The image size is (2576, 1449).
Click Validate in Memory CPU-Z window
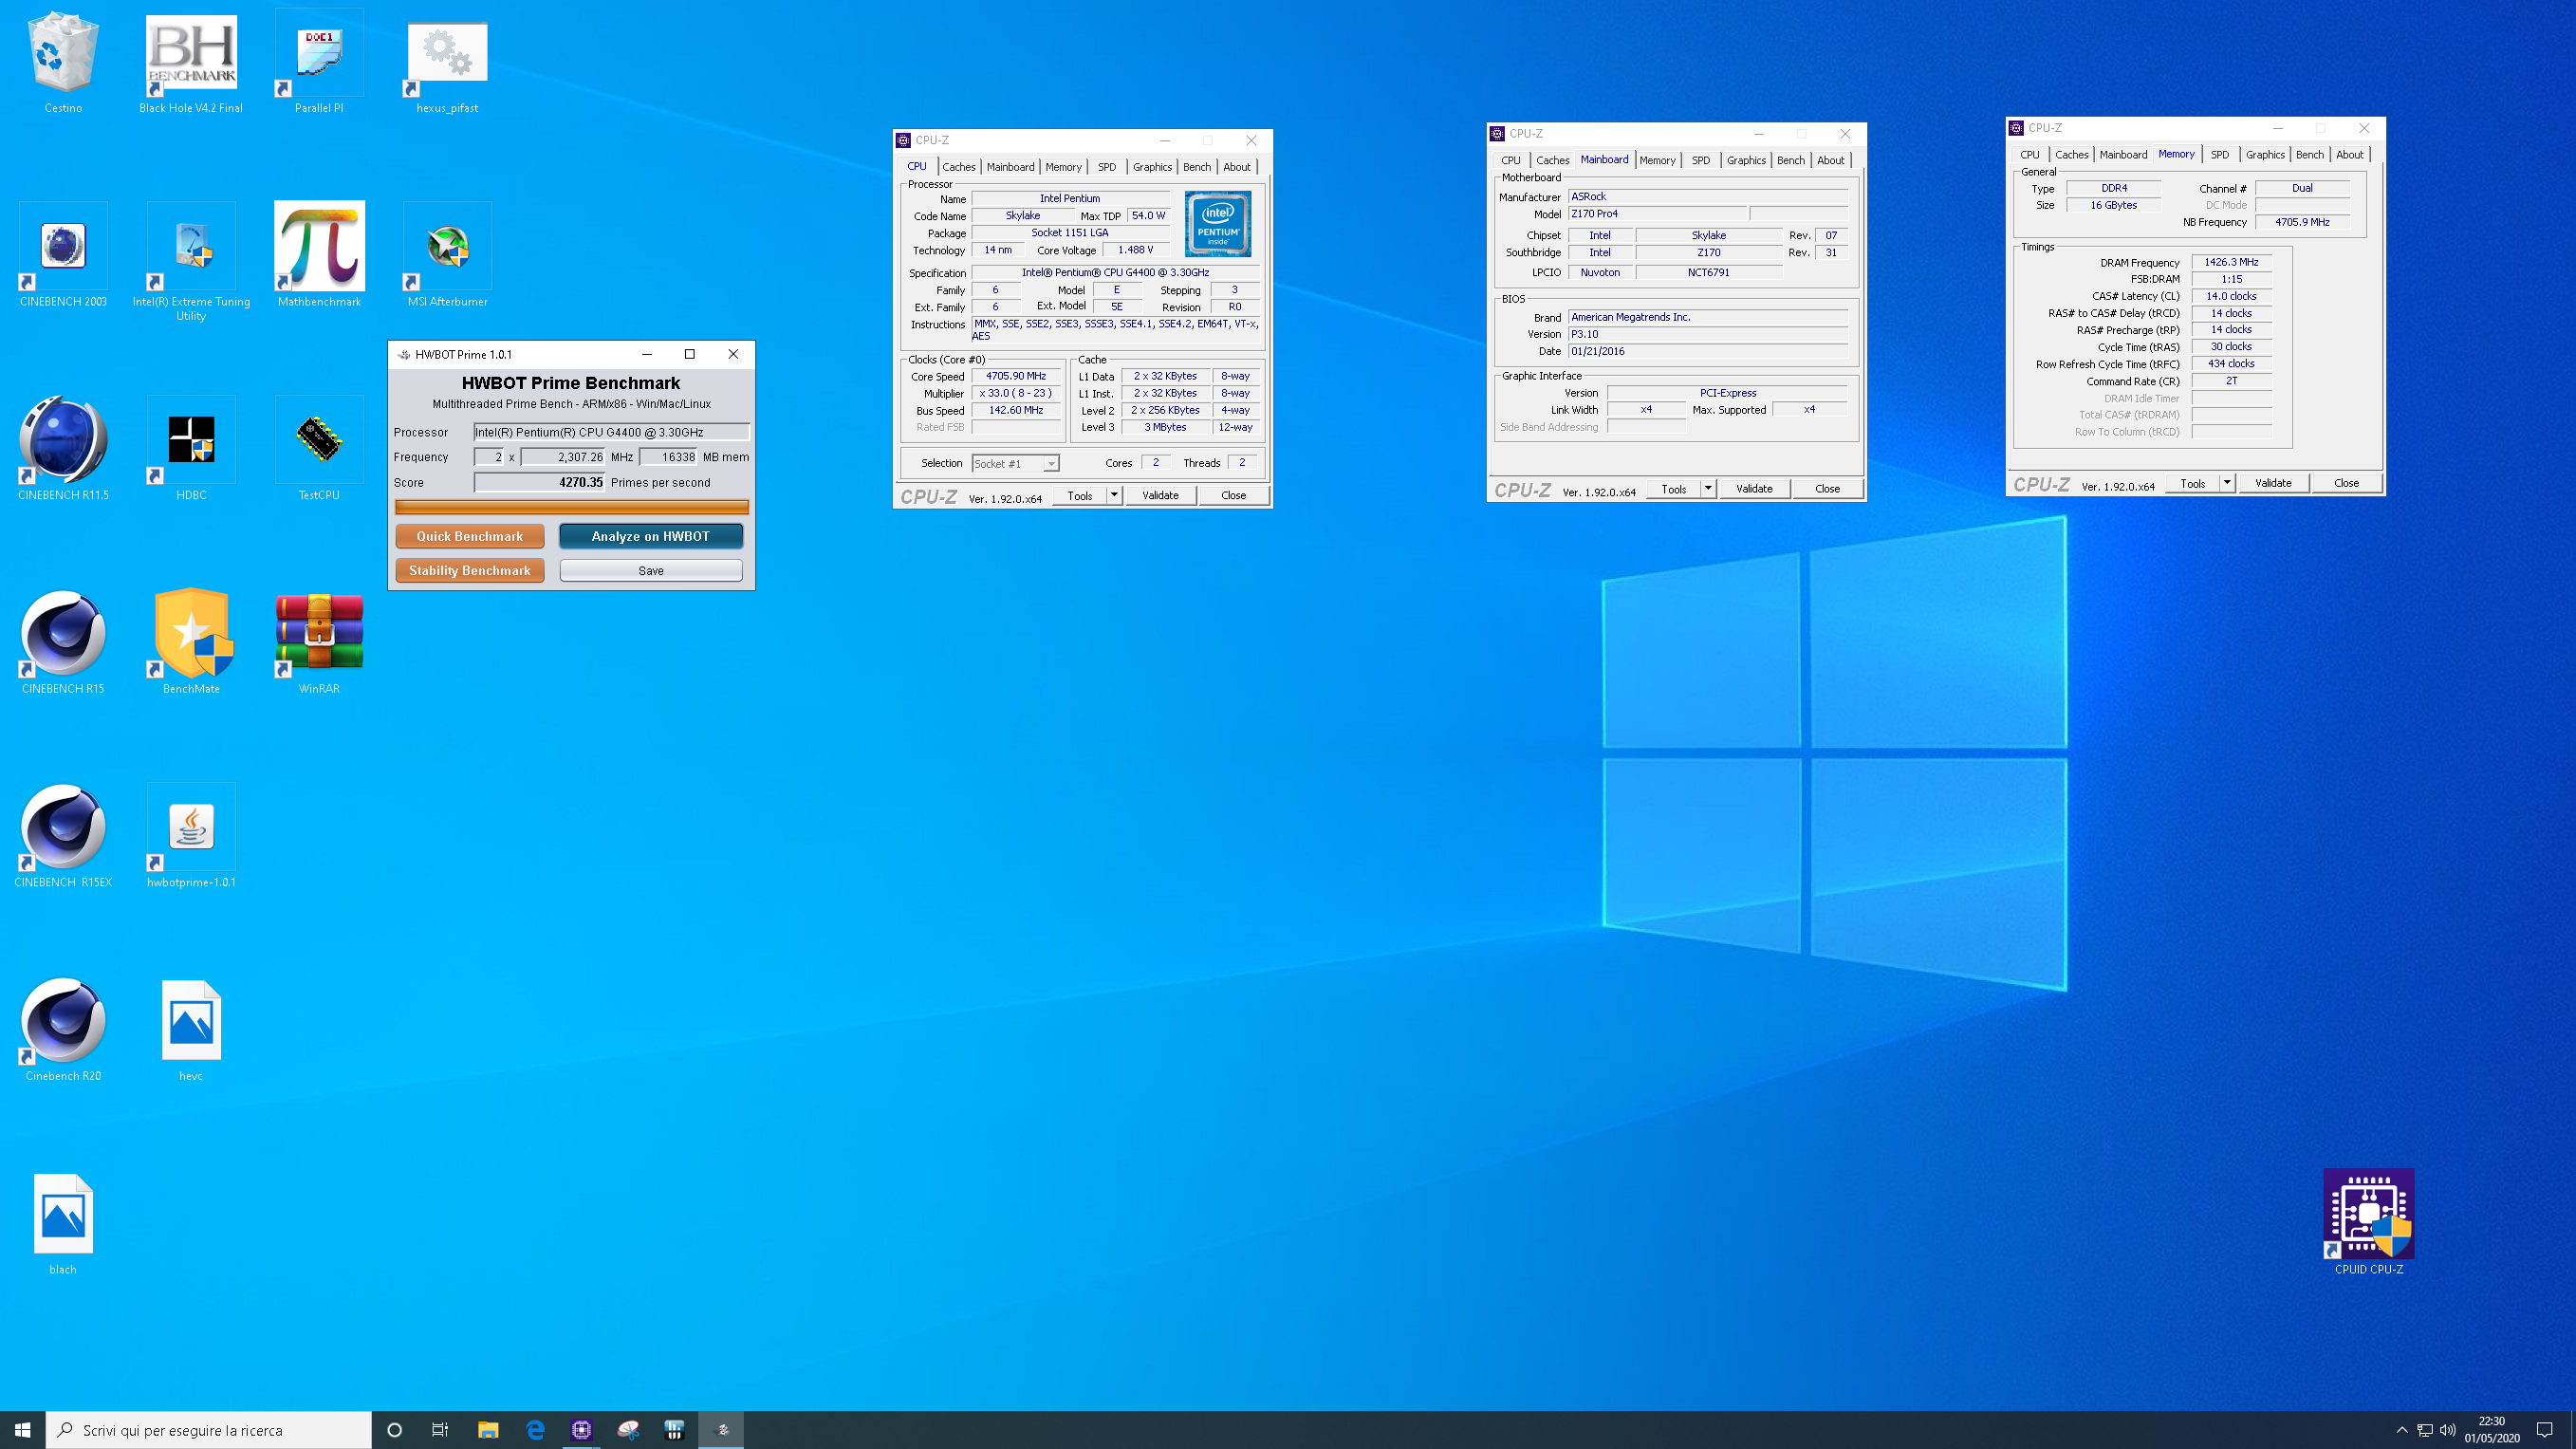click(x=2273, y=483)
